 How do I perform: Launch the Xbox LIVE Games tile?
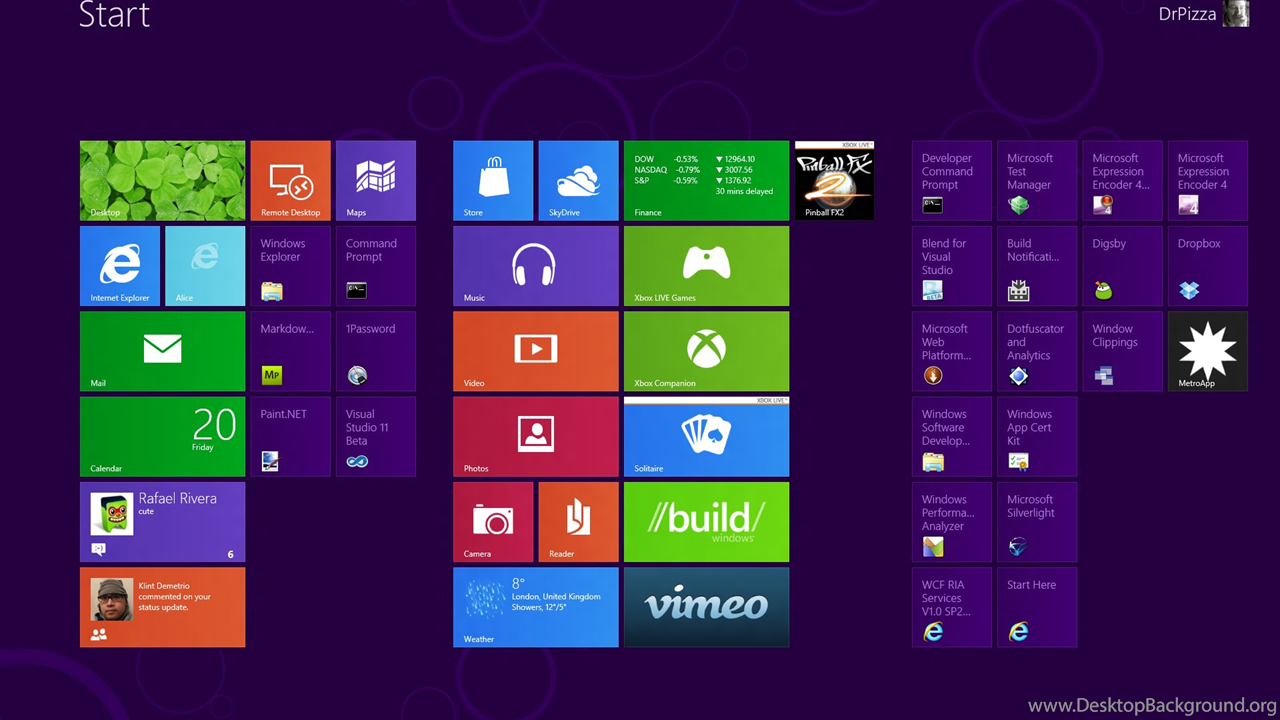pyautogui.click(x=706, y=266)
